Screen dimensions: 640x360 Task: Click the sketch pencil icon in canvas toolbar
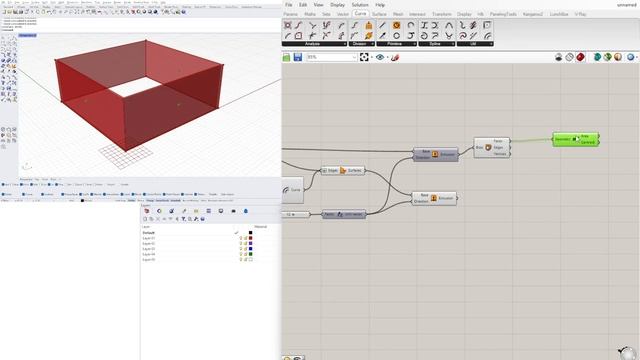(x=395, y=57)
